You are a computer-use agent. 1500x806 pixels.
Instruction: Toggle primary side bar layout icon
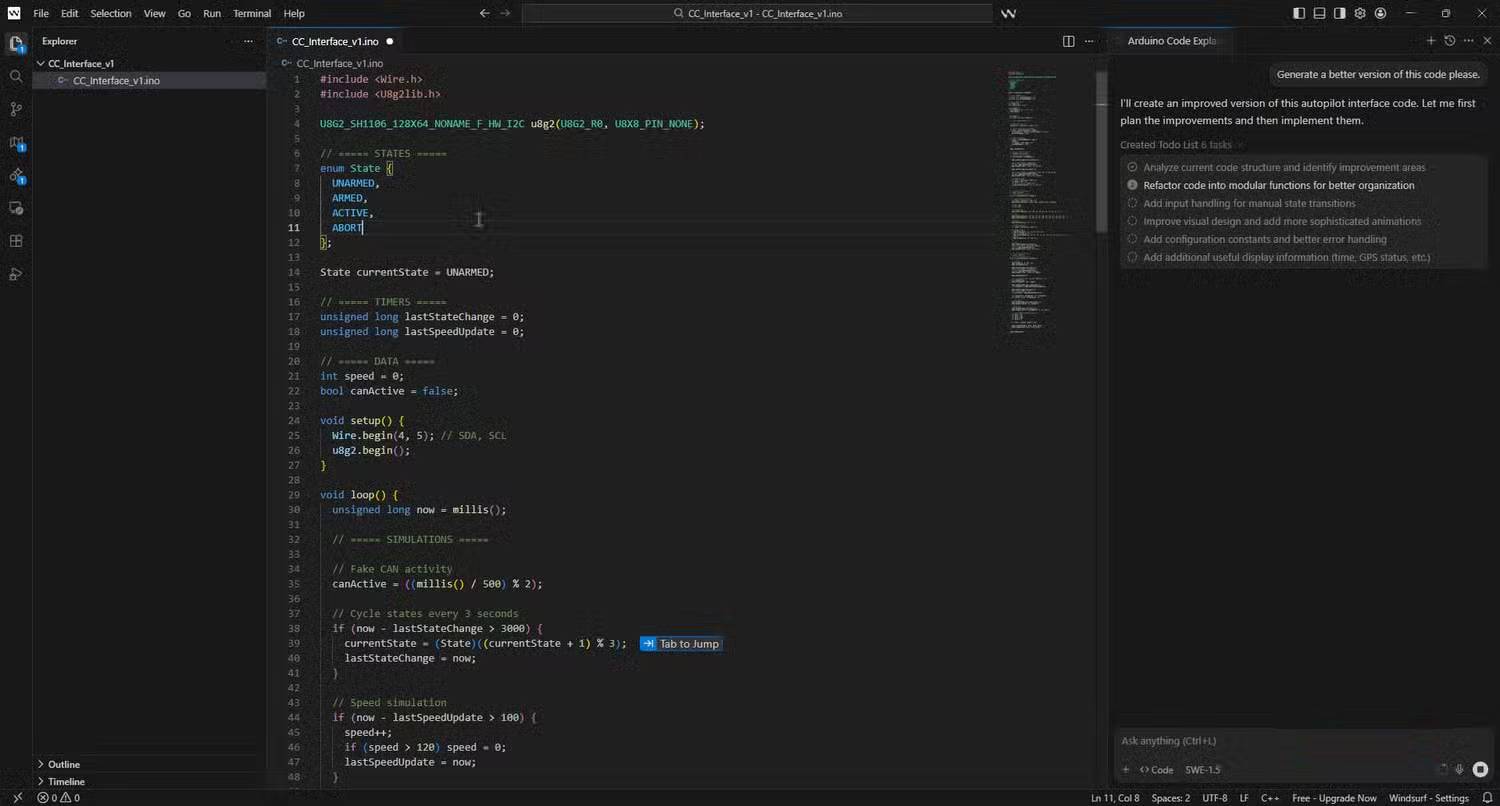(1299, 13)
